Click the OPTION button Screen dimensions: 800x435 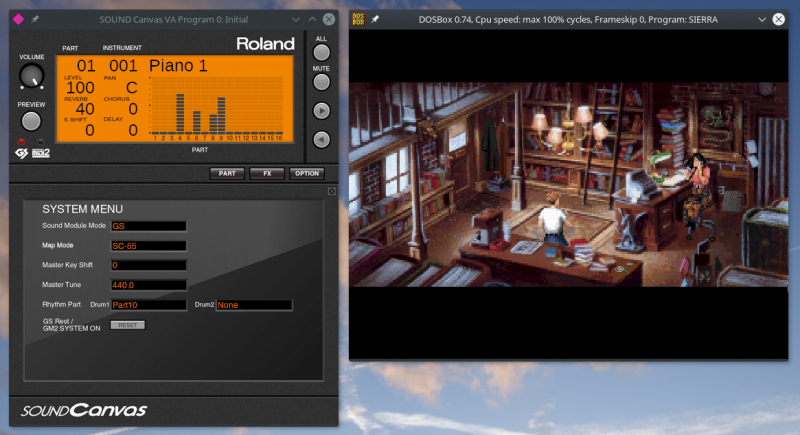(x=306, y=173)
